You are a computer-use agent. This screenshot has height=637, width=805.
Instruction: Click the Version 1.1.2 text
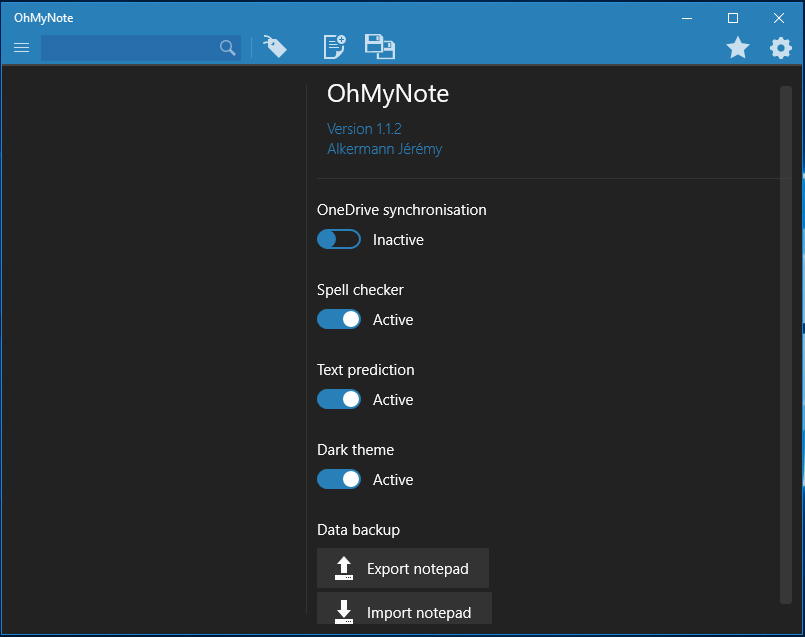[x=364, y=128]
